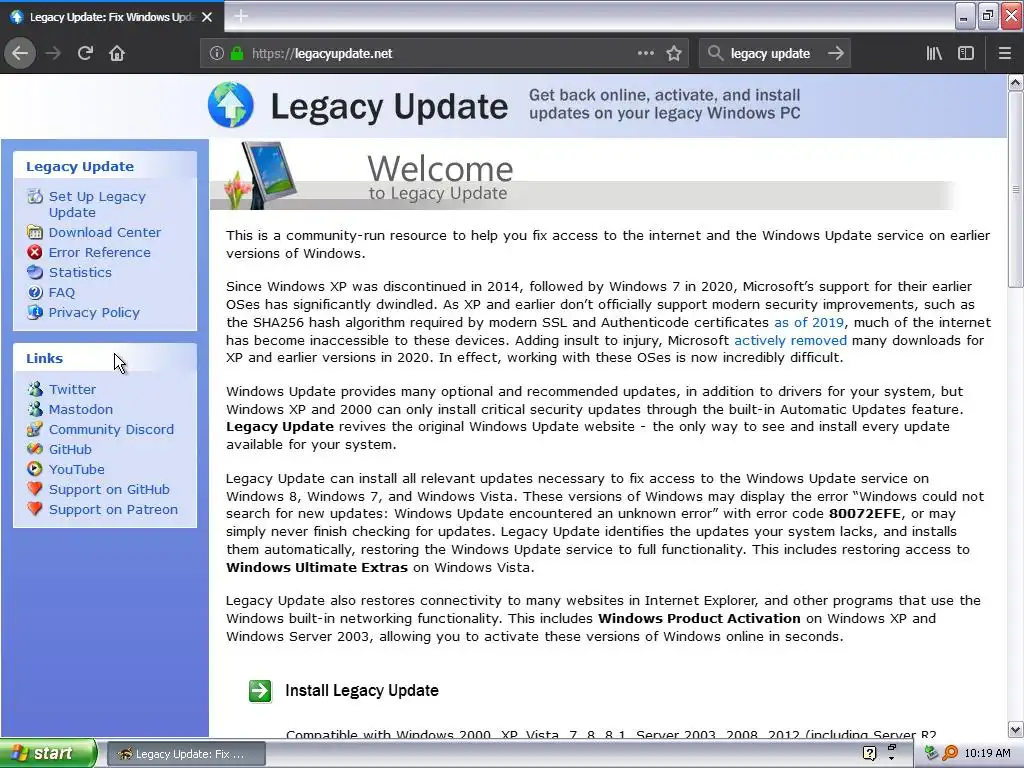
Task: Open the browser home page icon
Action: (117, 53)
